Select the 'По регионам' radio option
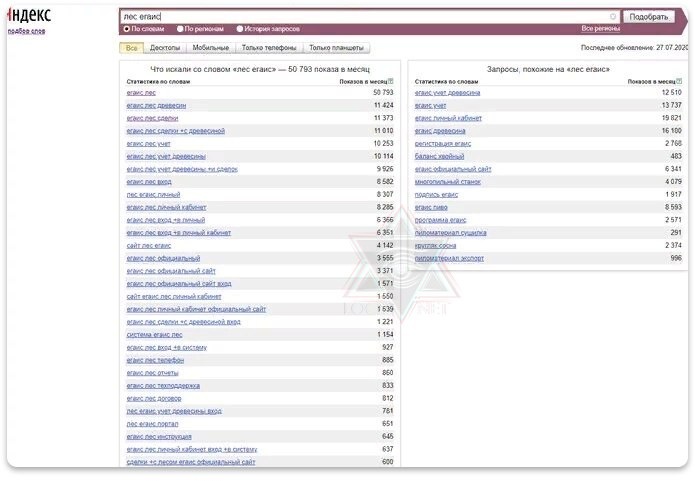700x481 pixels. [x=180, y=29]
